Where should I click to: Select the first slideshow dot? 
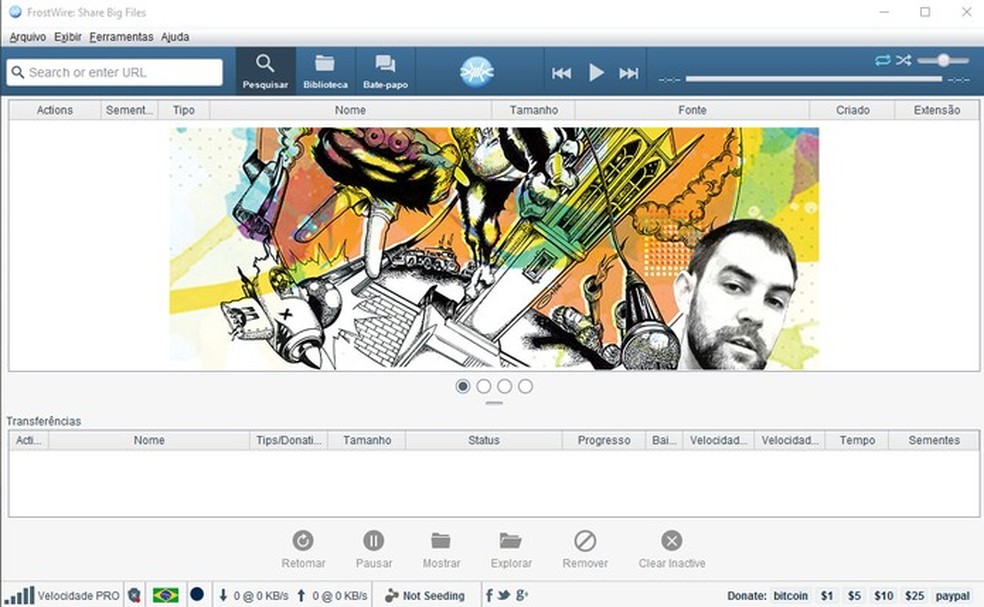pyautogui.click(x=463, y=386)
